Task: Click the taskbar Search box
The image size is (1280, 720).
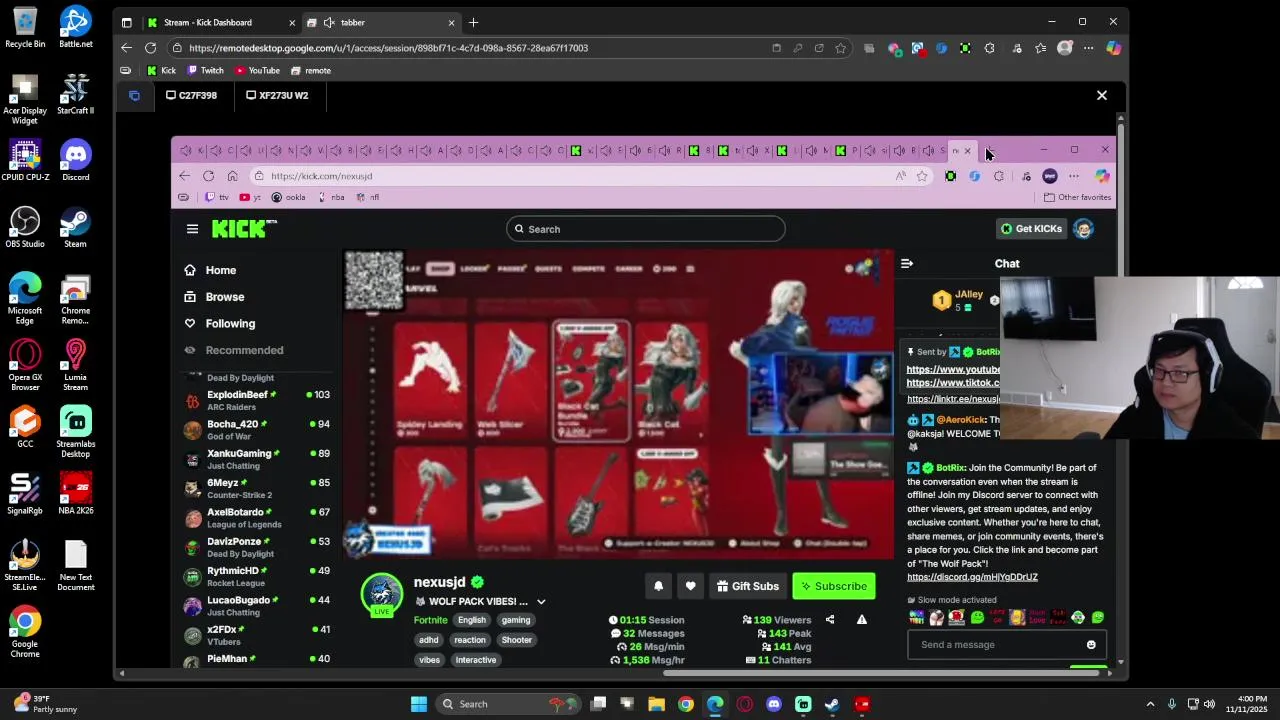Action: (x=506, y=704)
